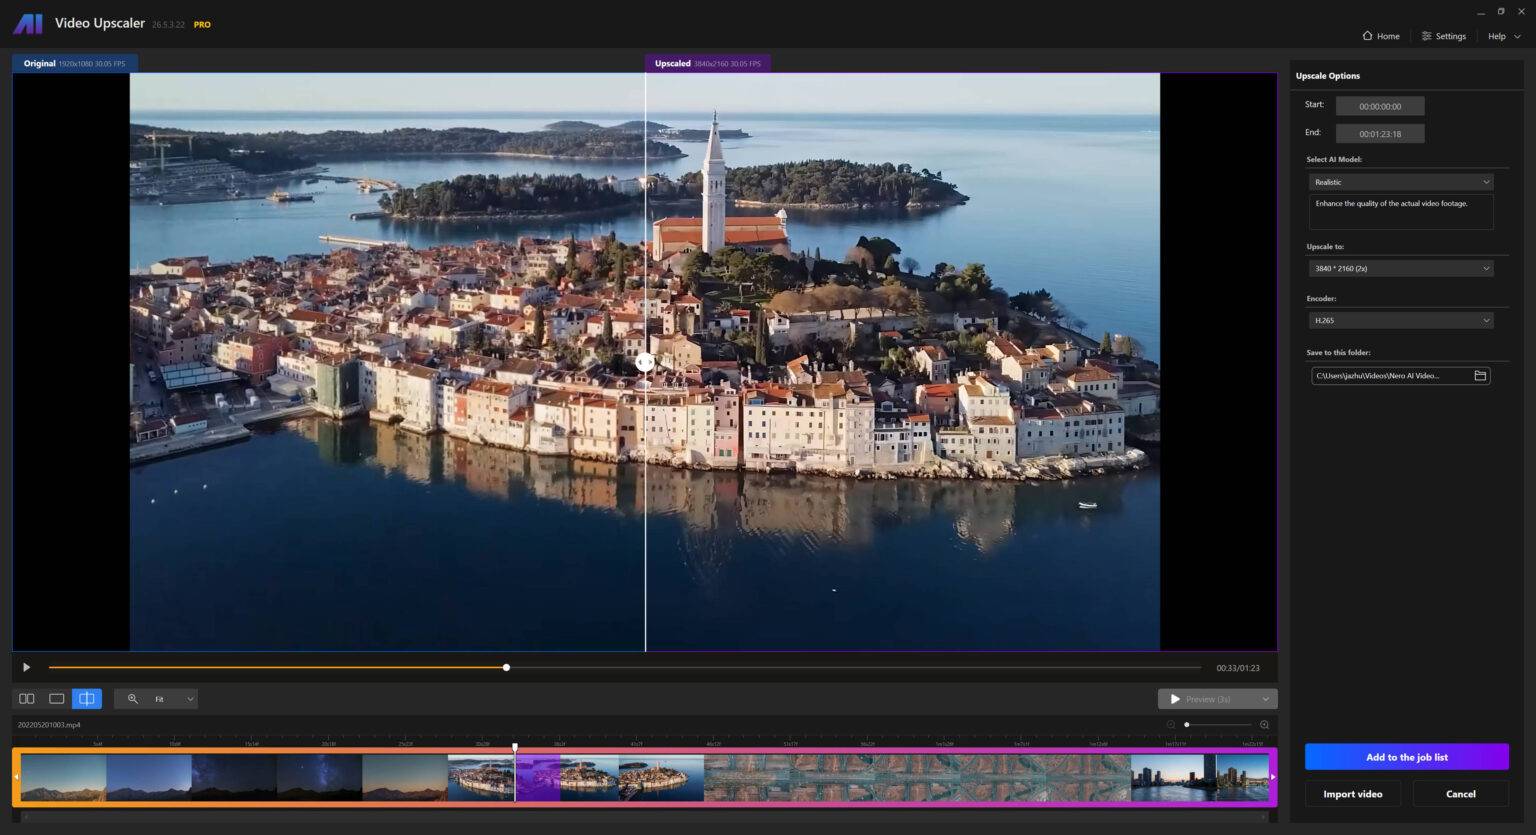Browse for output folder using folder icon

tap(1480, 376)
